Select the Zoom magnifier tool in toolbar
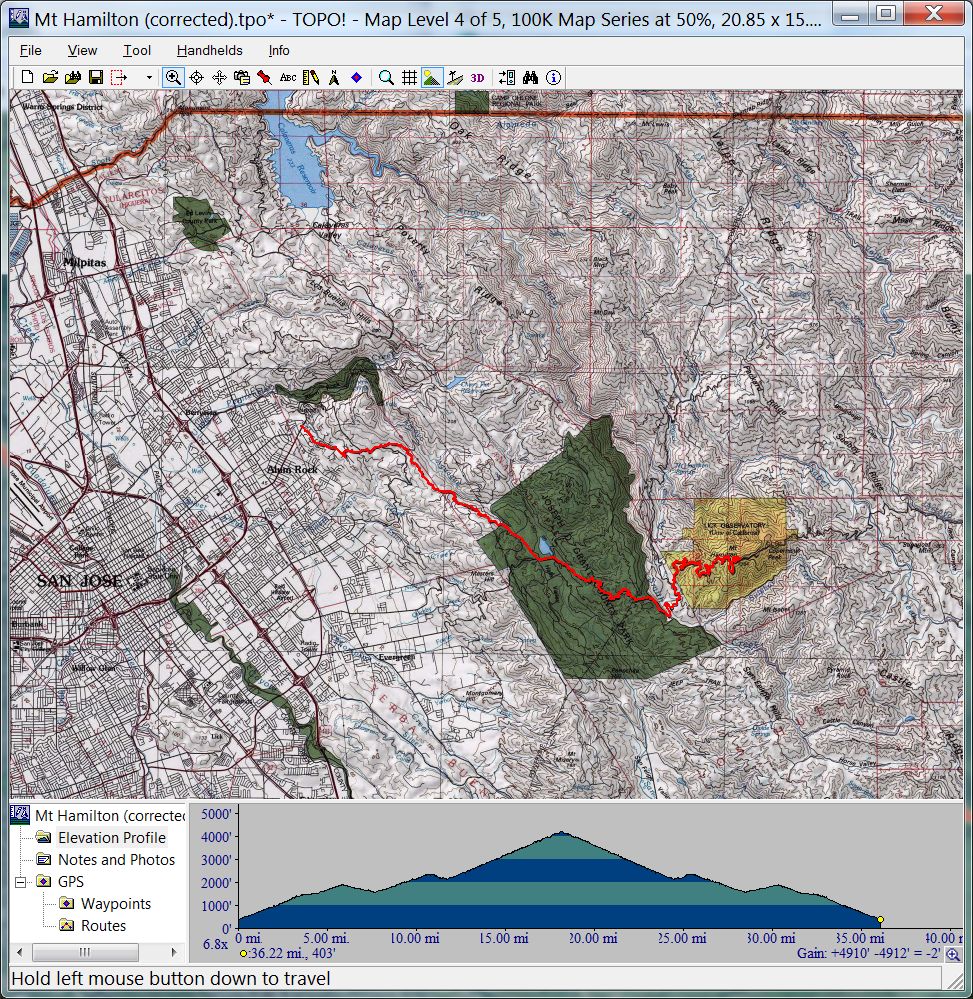 [173, 77]
